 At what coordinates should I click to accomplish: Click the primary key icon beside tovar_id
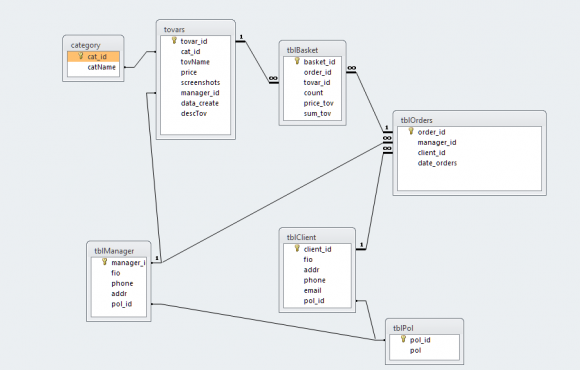(174, 40)
